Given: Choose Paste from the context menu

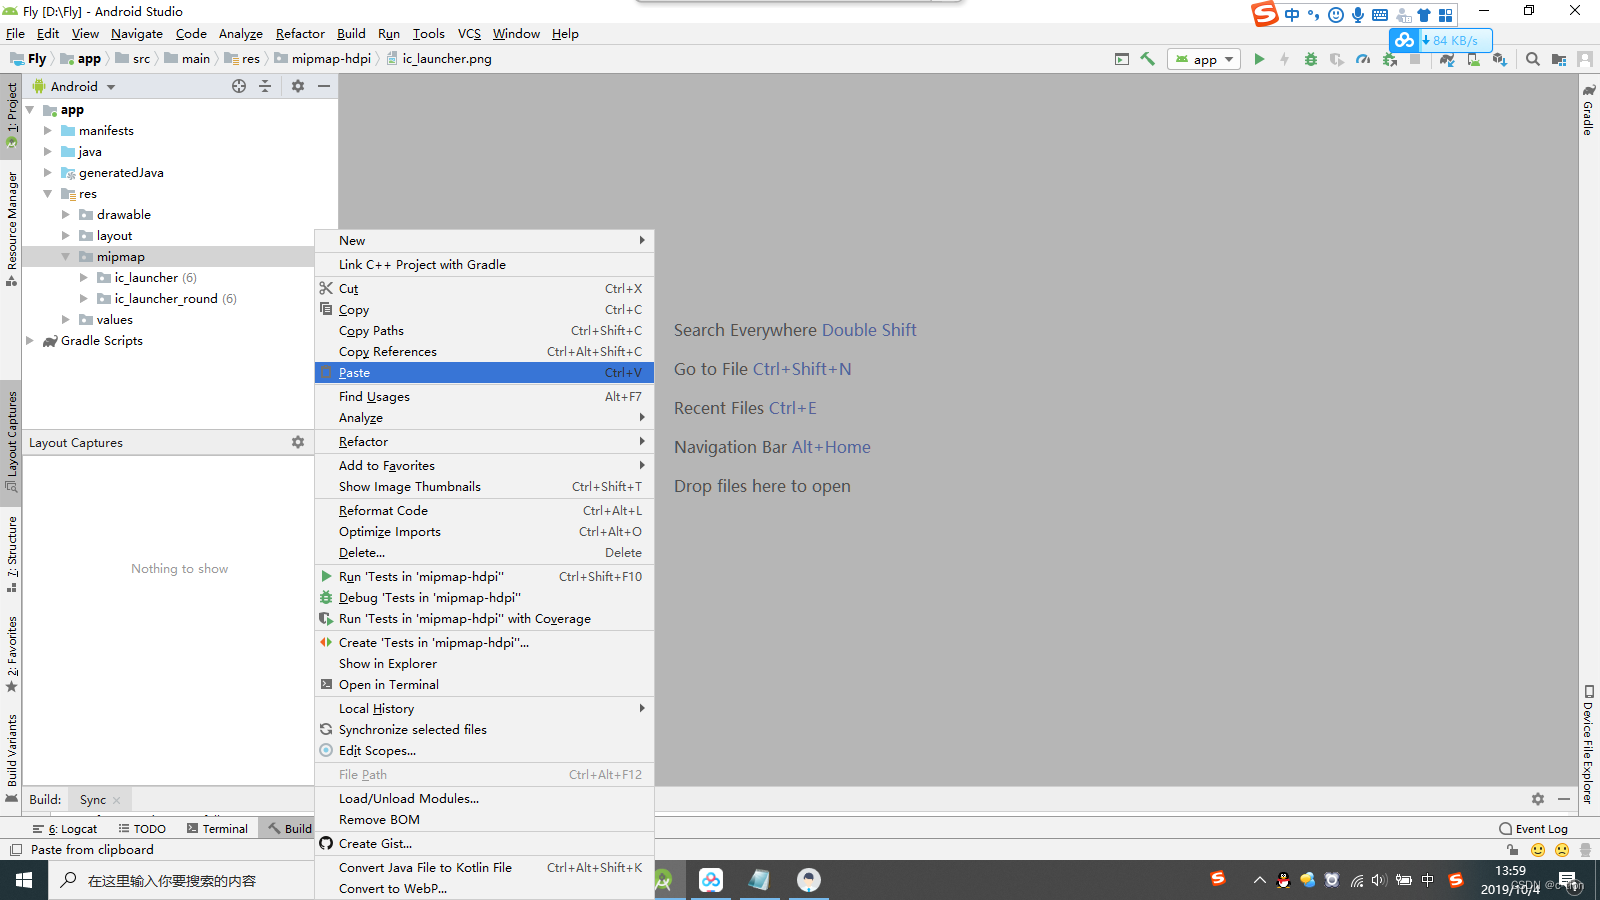Looking at the screenshot, I should 484,373.
